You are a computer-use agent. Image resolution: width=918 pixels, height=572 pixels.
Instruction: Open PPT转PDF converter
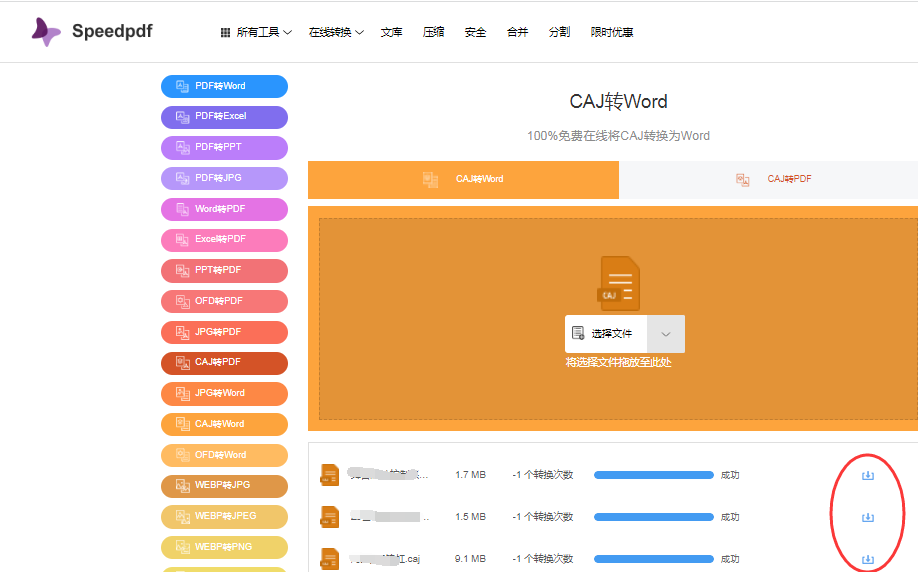(224, 270)
